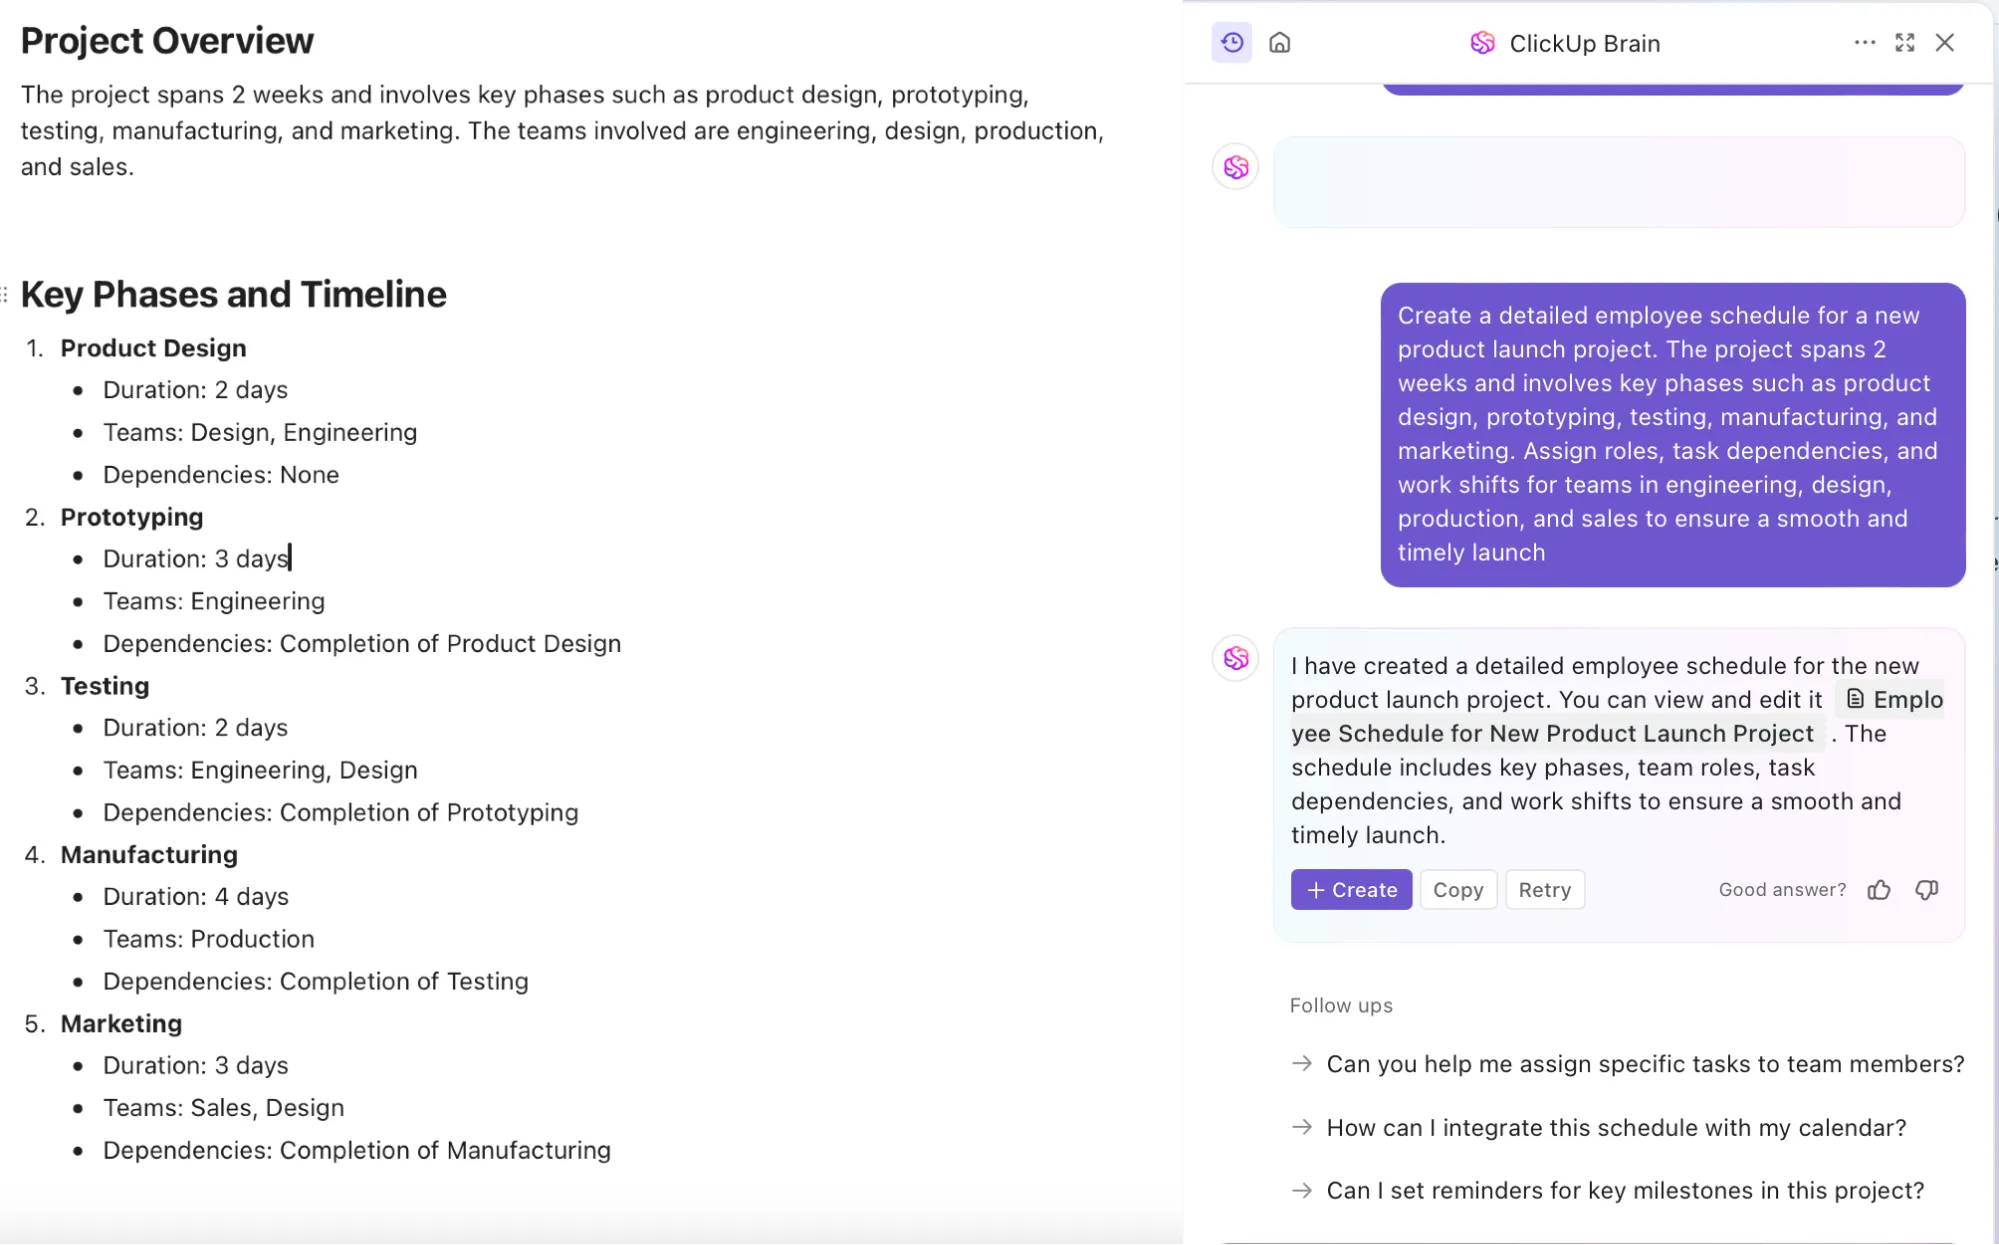Click 'Dependencies: Completion of Testing'

[x=316, y=982]
